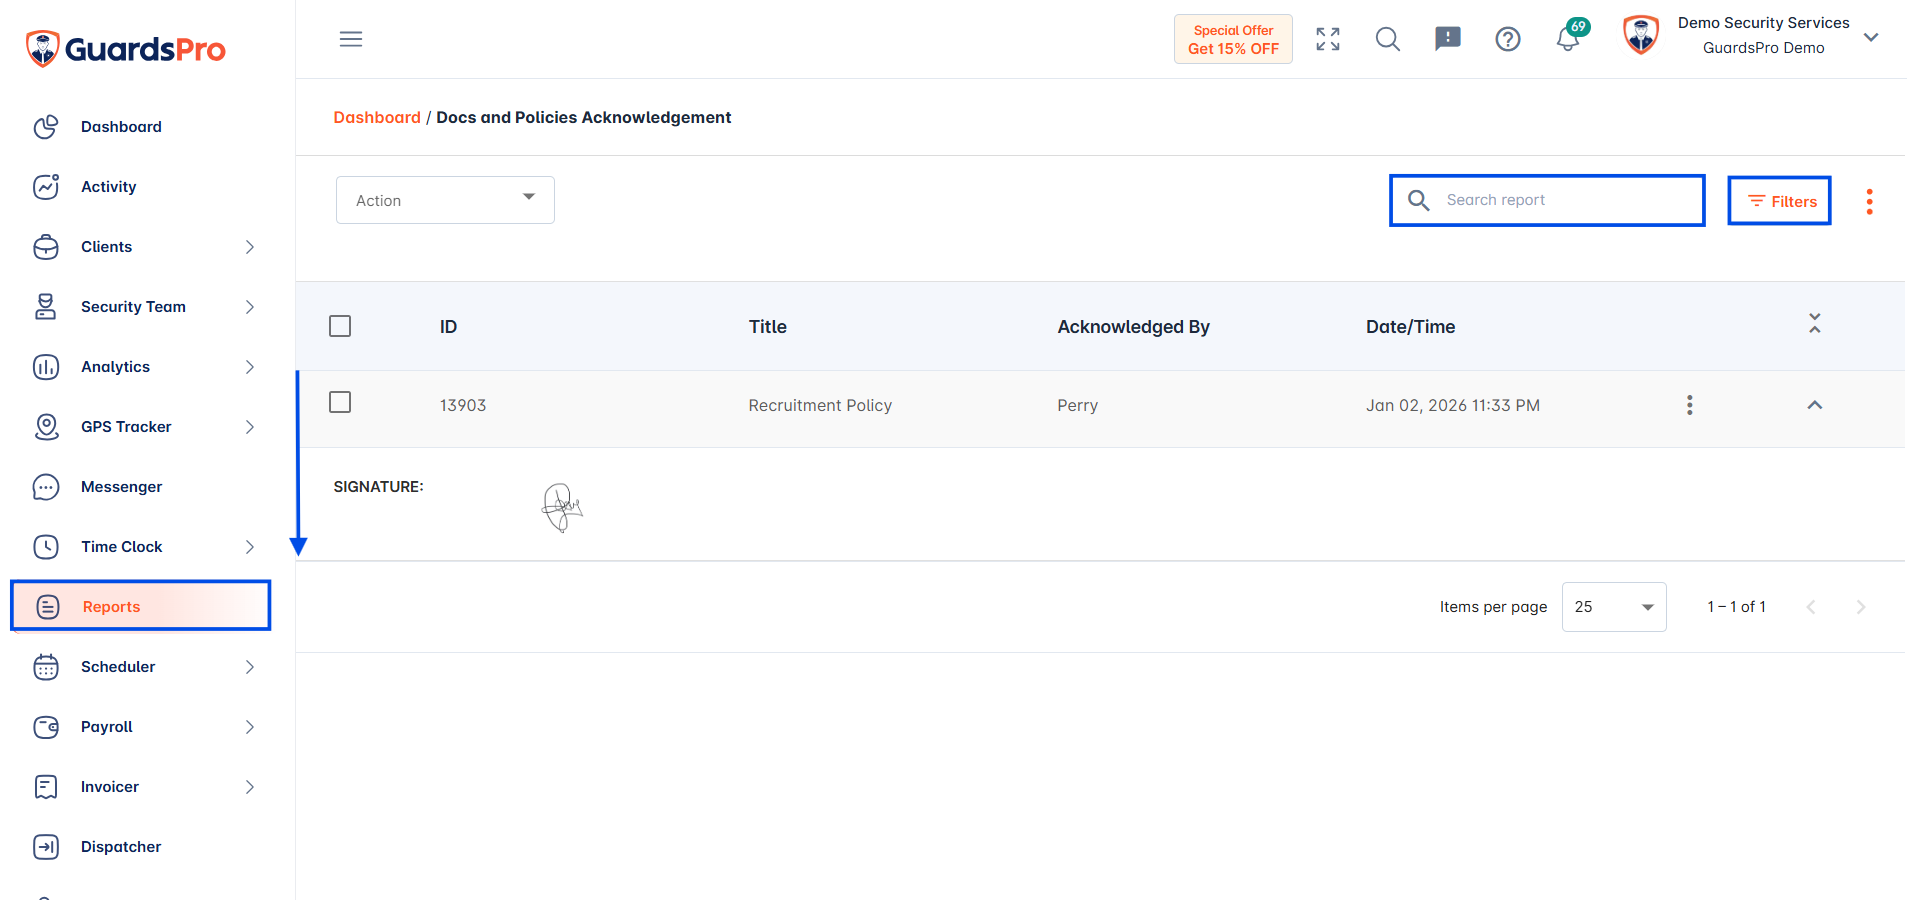
Task: Check the box for row 13903
Action: click(x=340, y=402)
